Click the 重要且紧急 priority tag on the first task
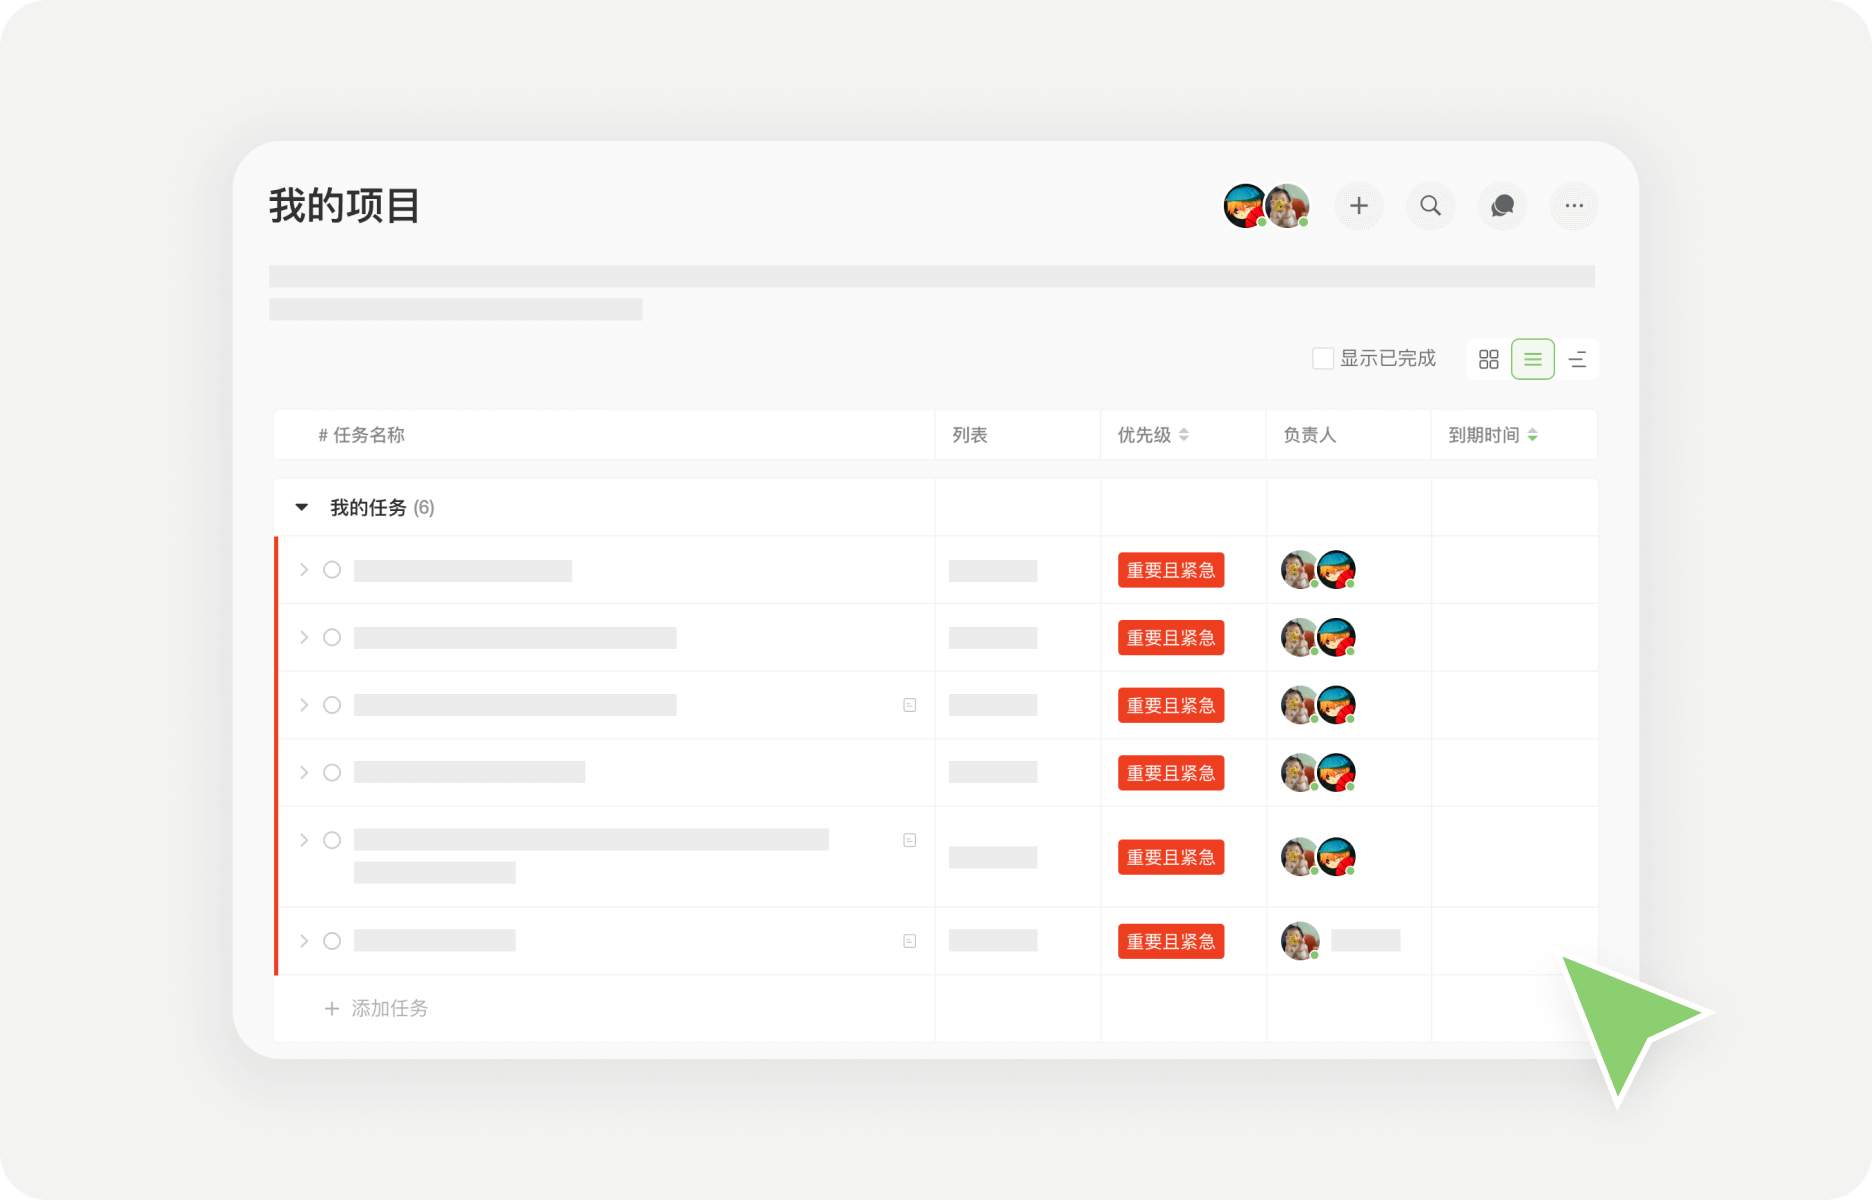This screenshot has height=1200, width=1872. point(1170,569)
